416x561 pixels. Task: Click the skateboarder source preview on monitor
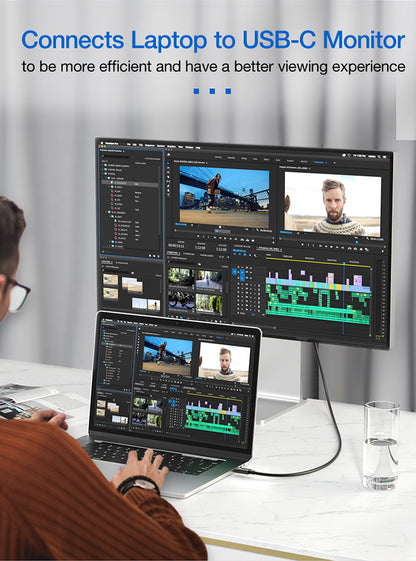(x=224, y=196)
